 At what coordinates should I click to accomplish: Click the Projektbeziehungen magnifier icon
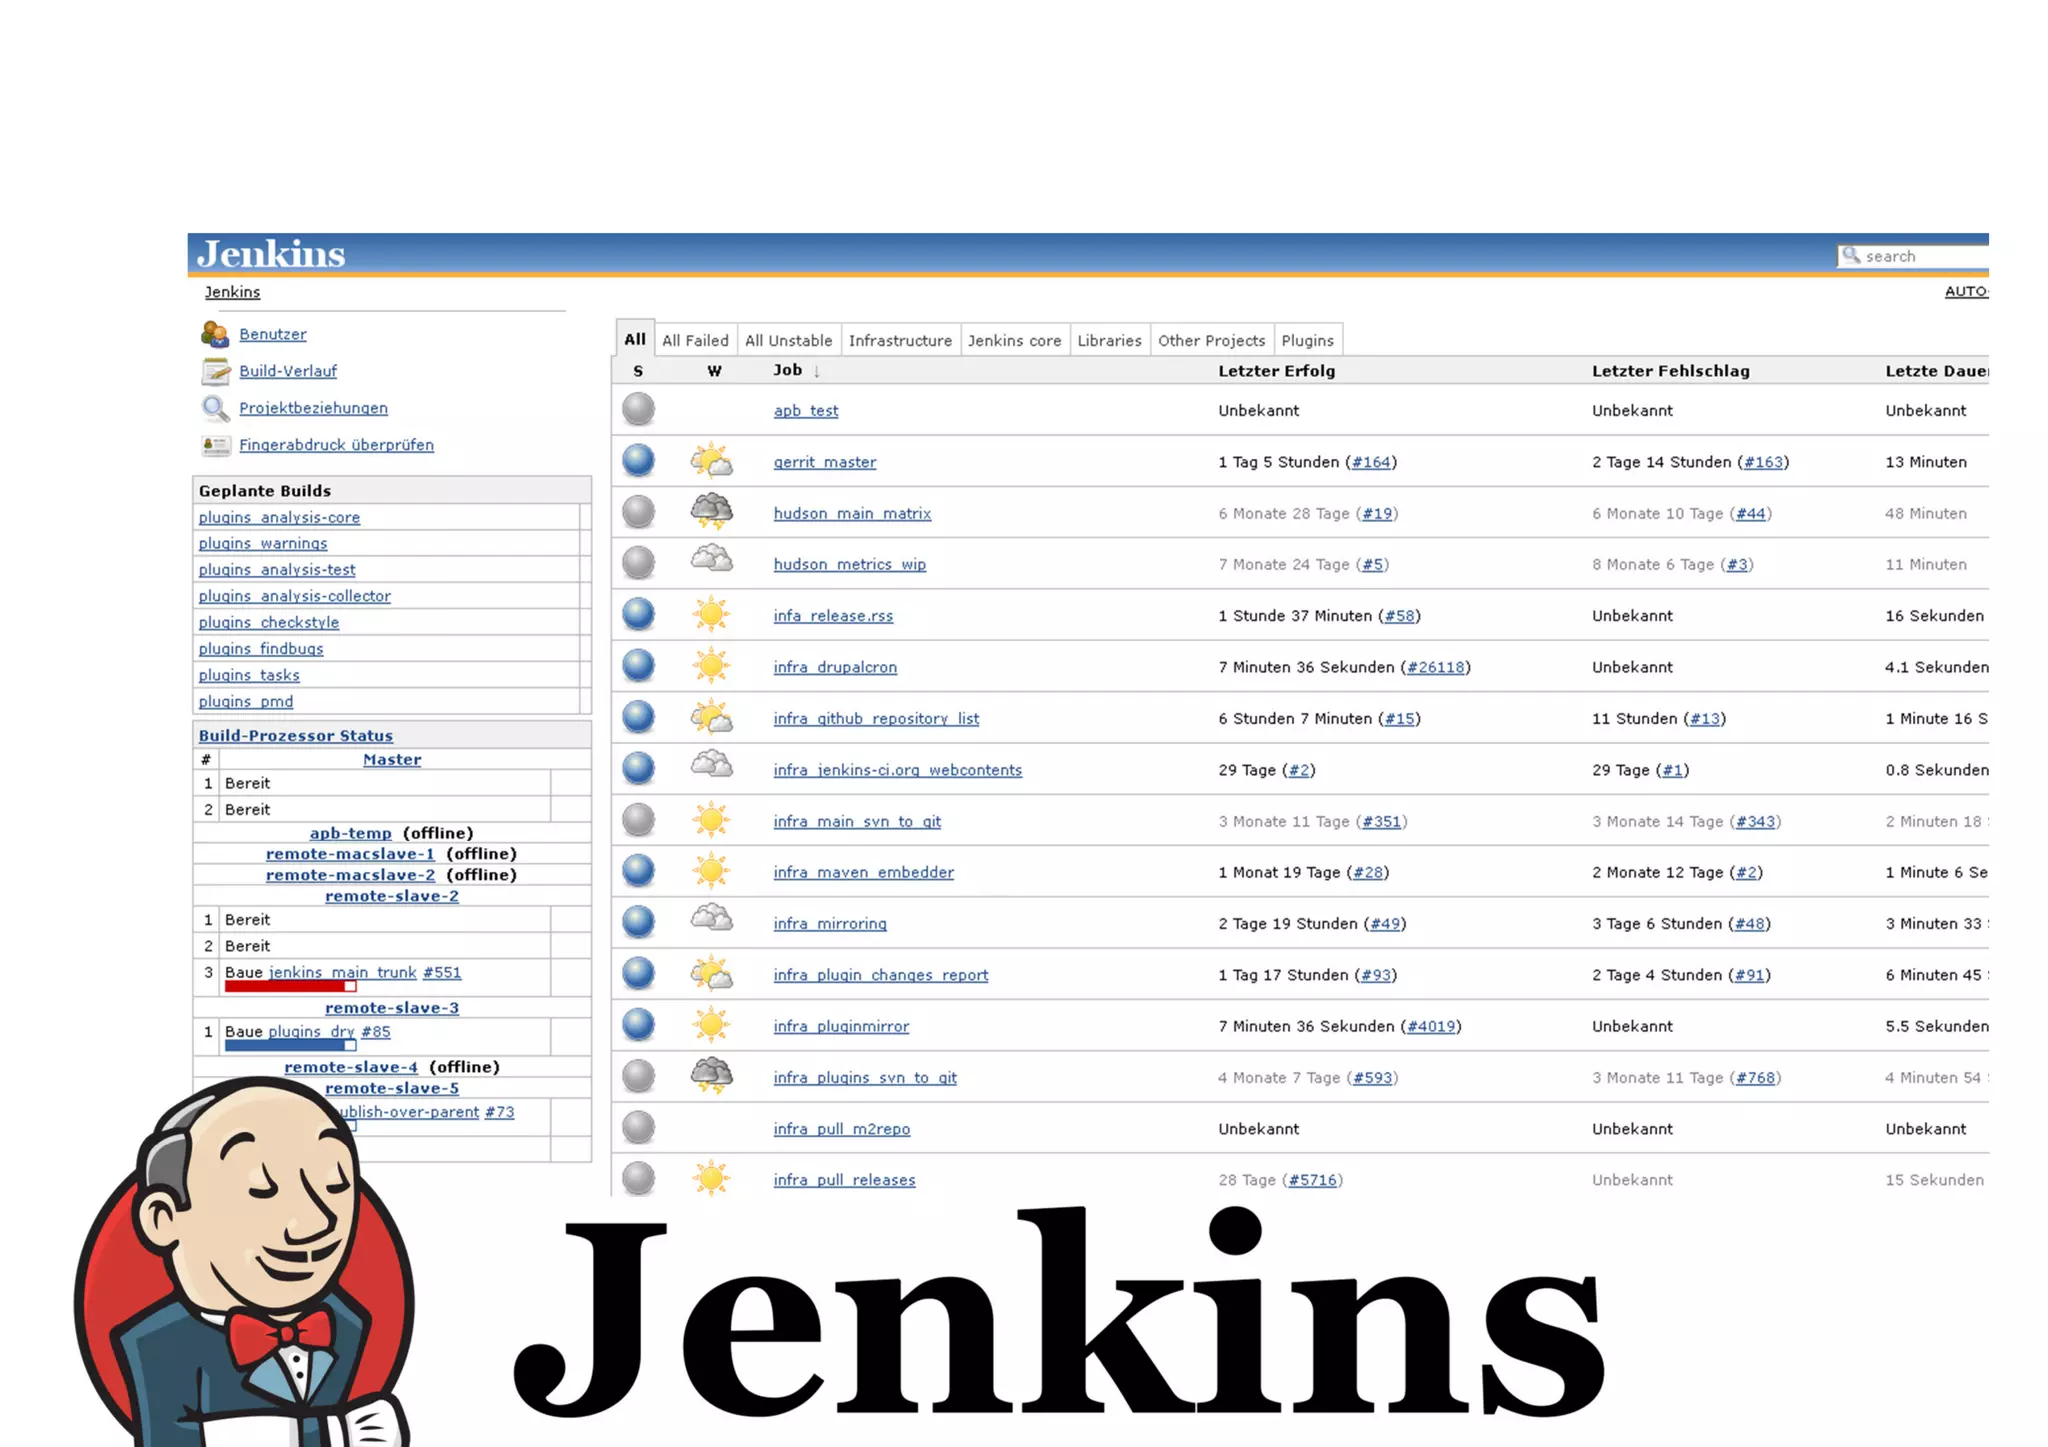click(x=214, y=408)
